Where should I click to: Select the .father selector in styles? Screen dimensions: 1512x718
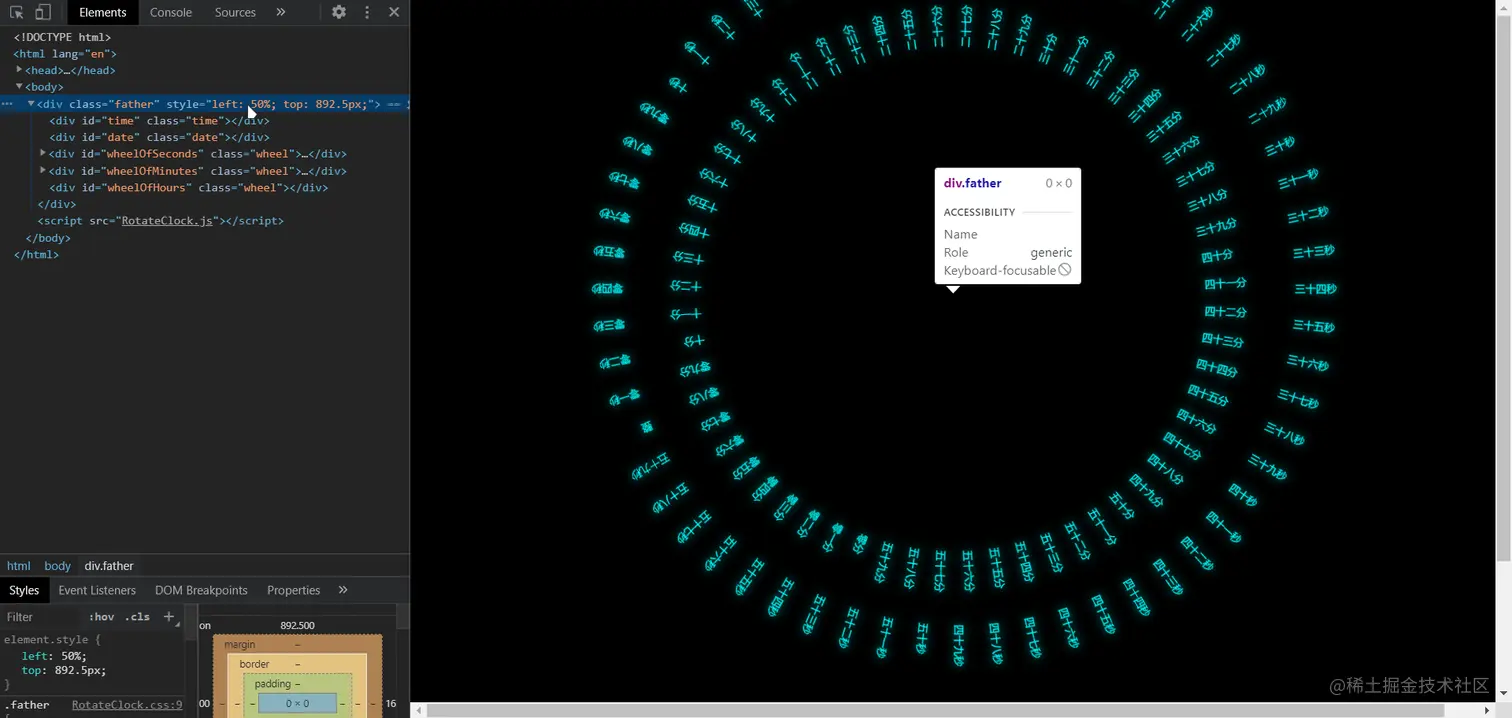[27, 705]
